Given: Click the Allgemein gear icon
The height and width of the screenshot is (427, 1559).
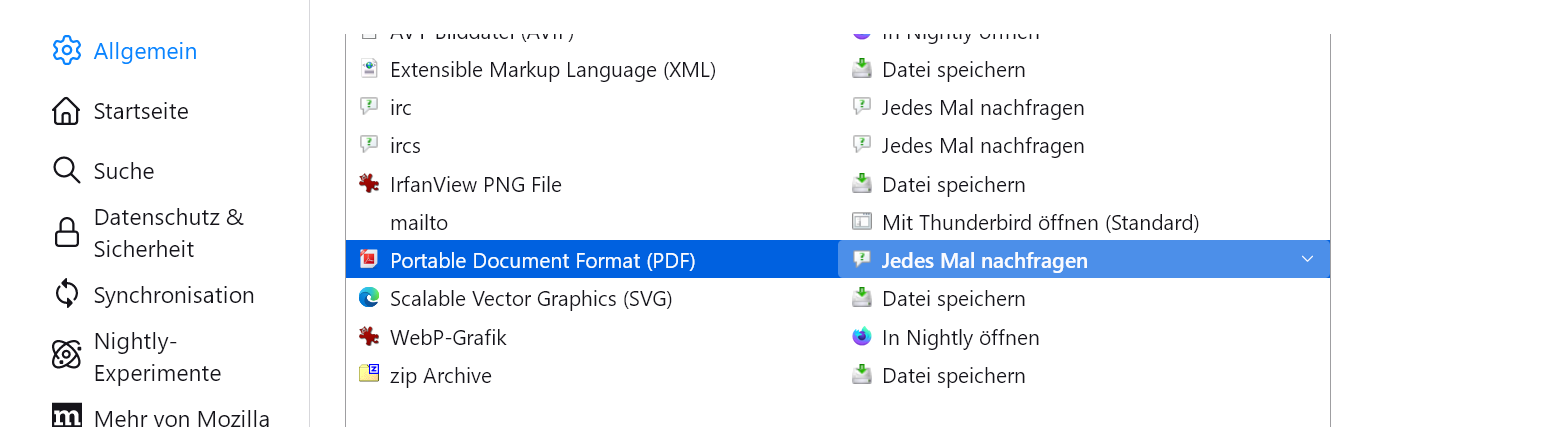Looking at the screenshot, I should (x=66, y=51).
